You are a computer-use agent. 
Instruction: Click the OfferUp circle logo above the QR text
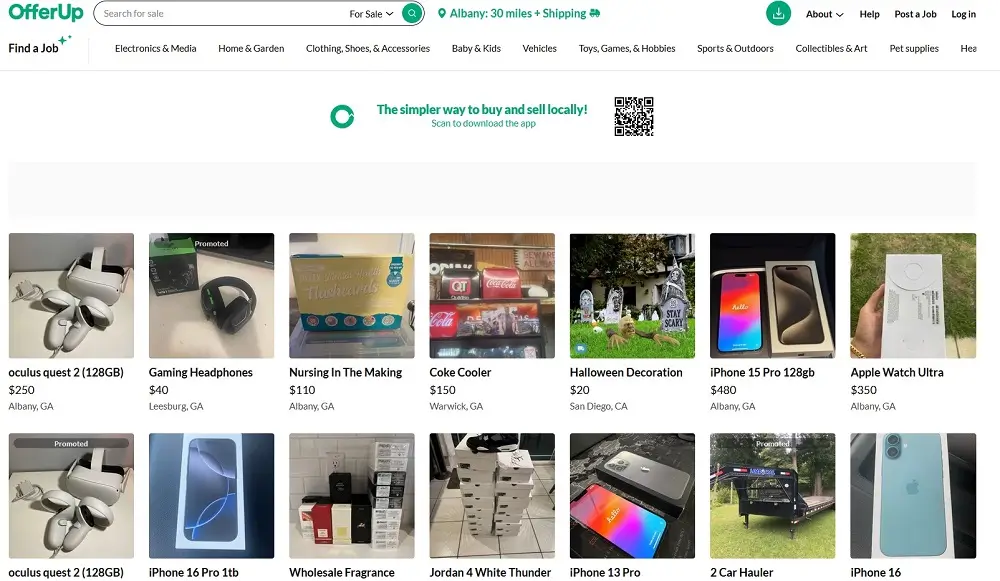(343, 116)
